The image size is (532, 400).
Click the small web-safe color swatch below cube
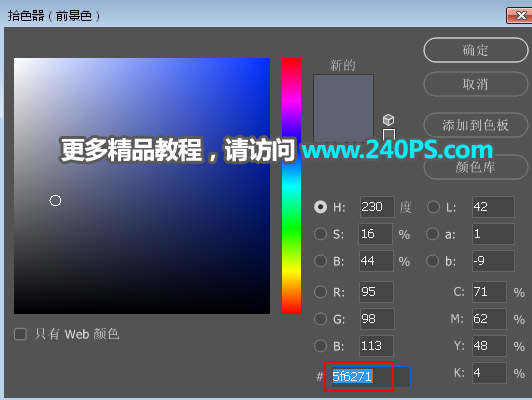(x=389, y=134)
